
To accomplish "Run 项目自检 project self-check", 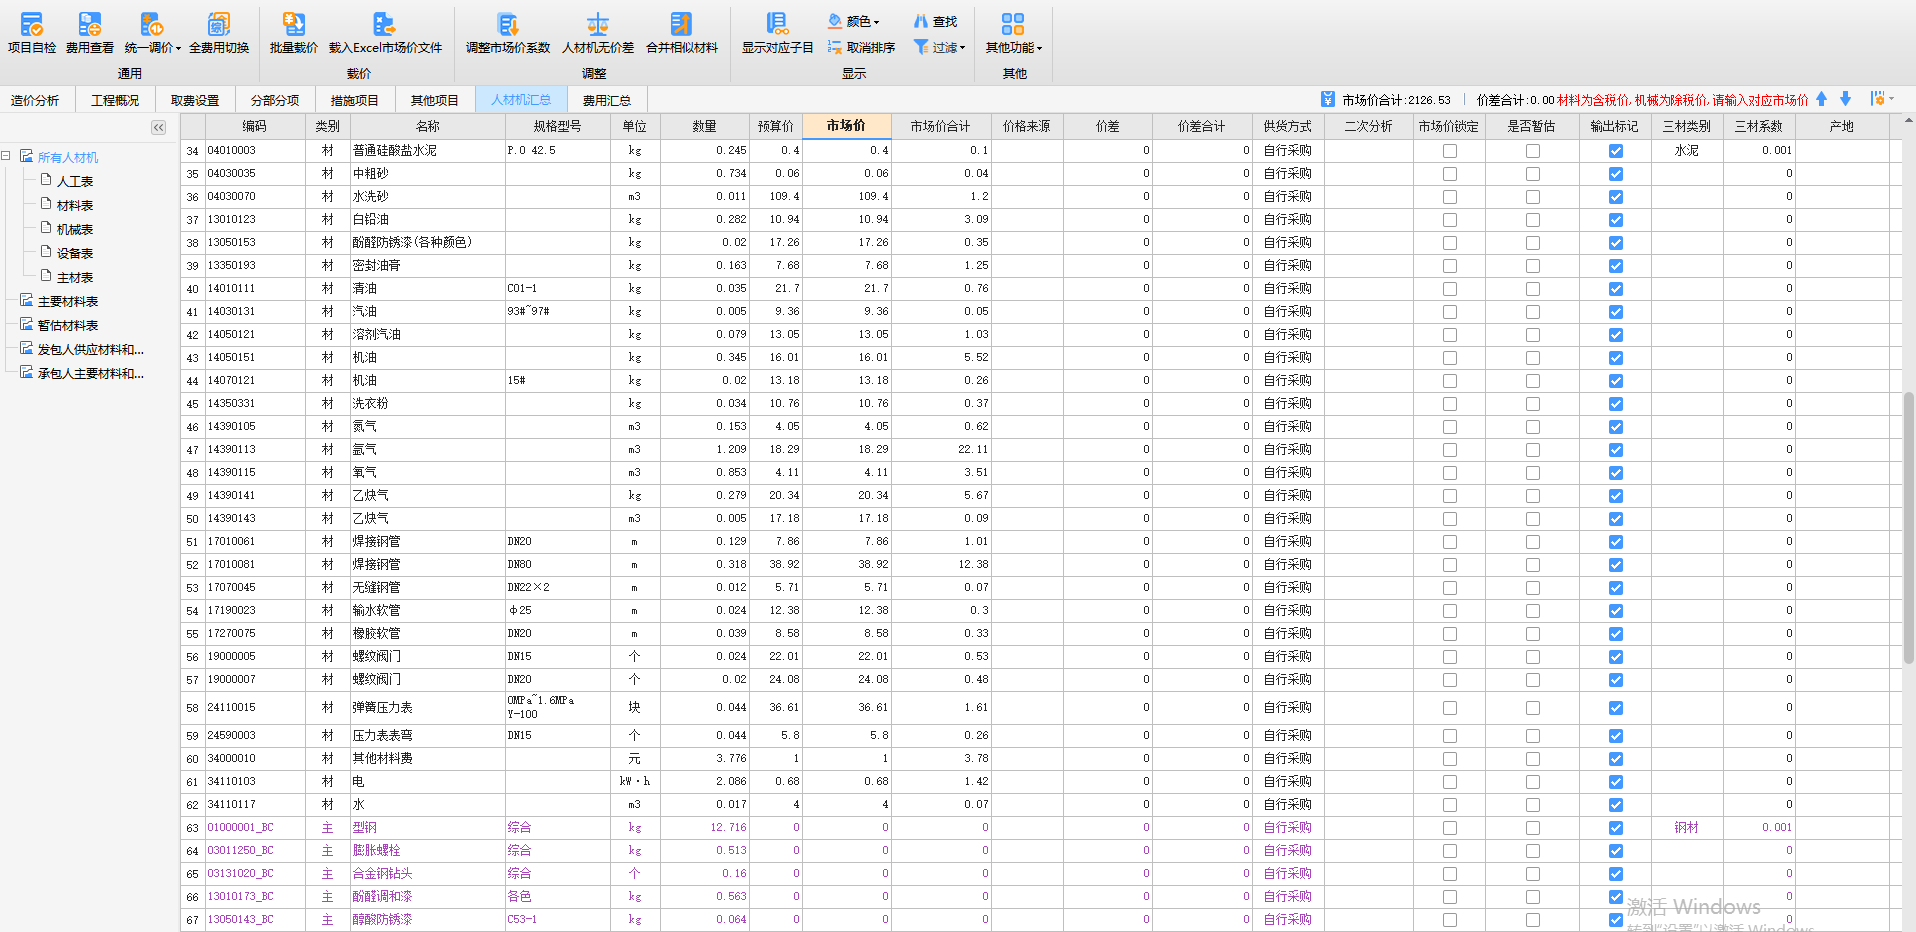I will (32, 32).
